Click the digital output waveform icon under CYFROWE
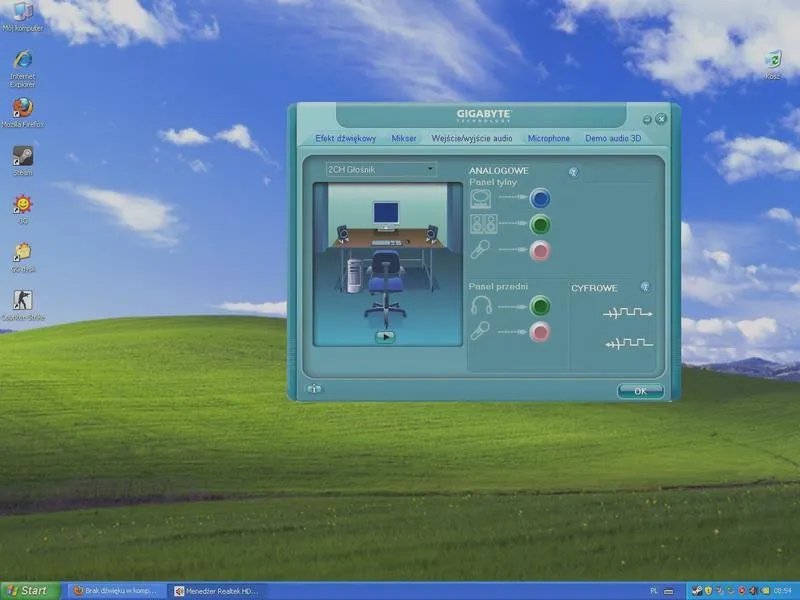This screenshot has height=600, width=800. pos(628,312)
